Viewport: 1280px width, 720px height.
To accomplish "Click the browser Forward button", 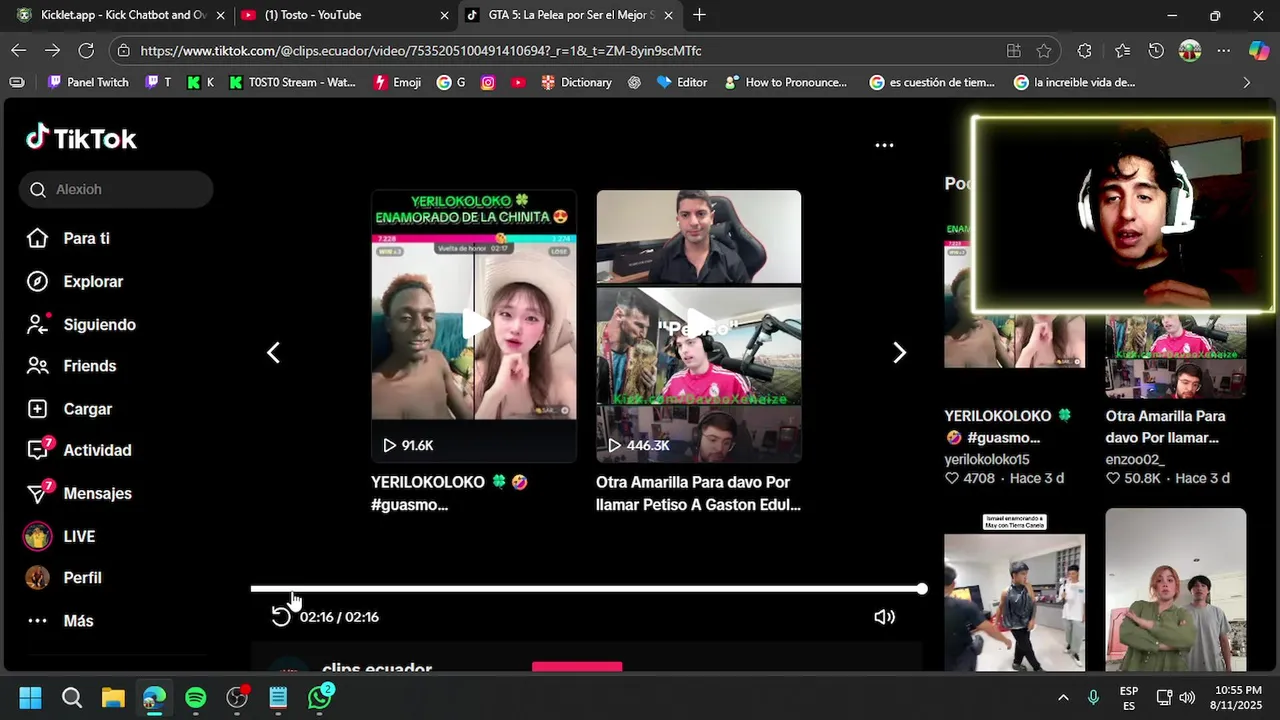I will tap(52, 50).
